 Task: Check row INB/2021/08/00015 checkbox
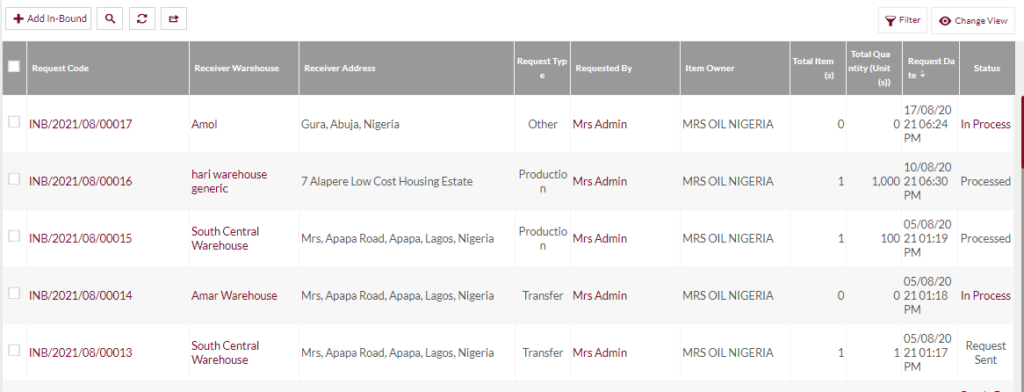point(14,236)
